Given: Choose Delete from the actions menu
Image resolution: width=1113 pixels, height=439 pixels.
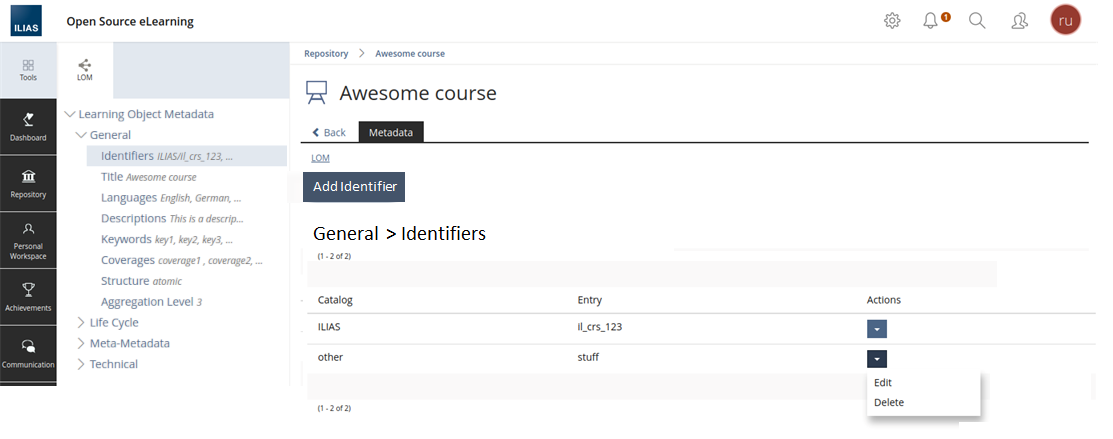Looking at the screenshot, I should coord(888,403).
